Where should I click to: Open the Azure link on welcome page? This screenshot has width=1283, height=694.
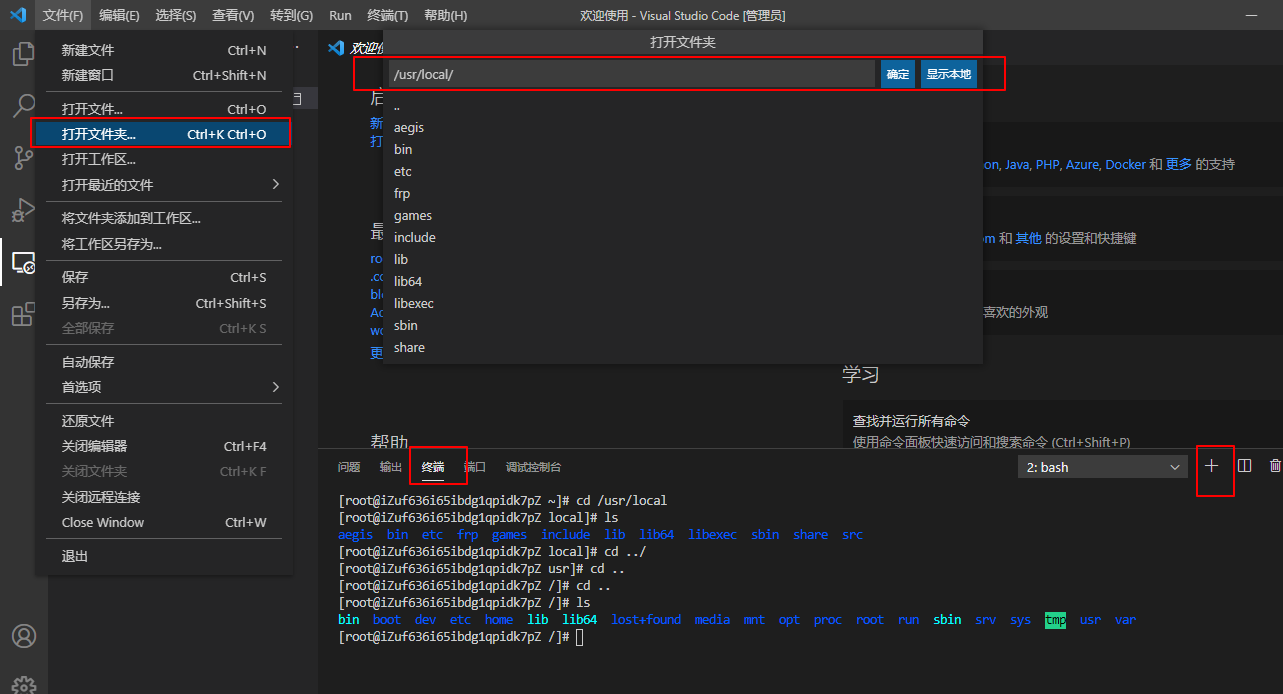click(1082, 164)
